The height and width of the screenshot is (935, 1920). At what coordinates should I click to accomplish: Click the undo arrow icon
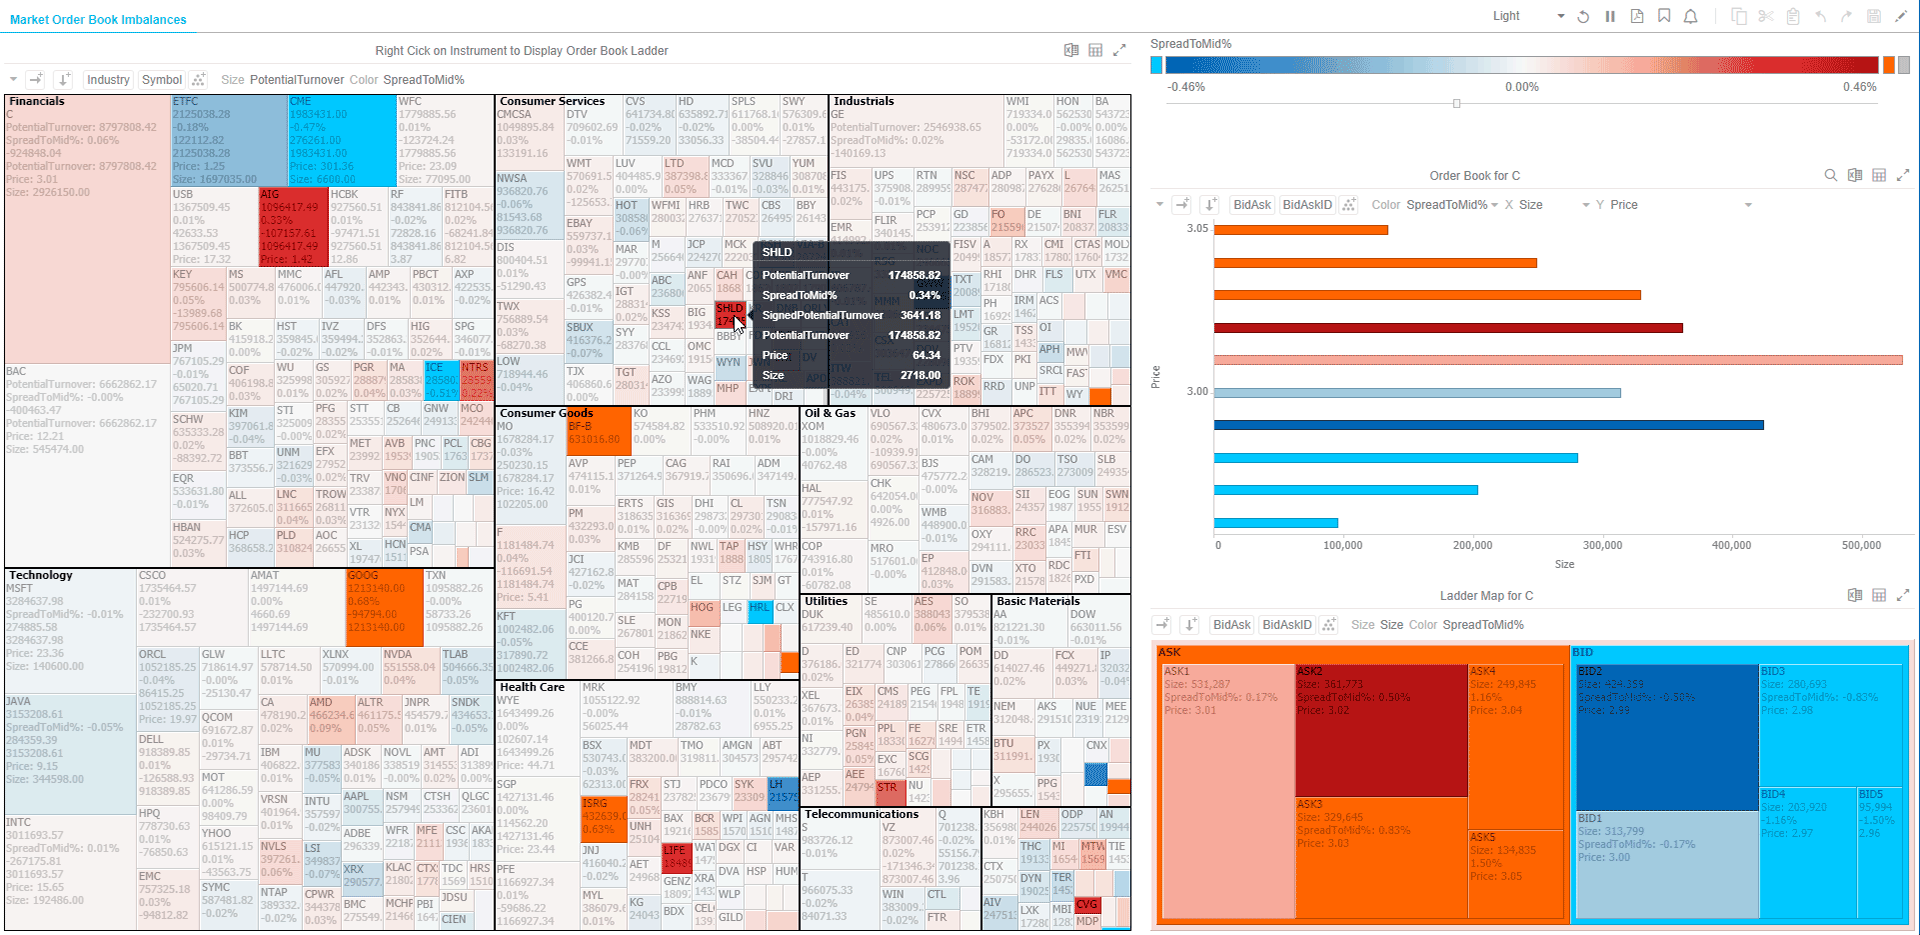click(x=1820, y=16)
